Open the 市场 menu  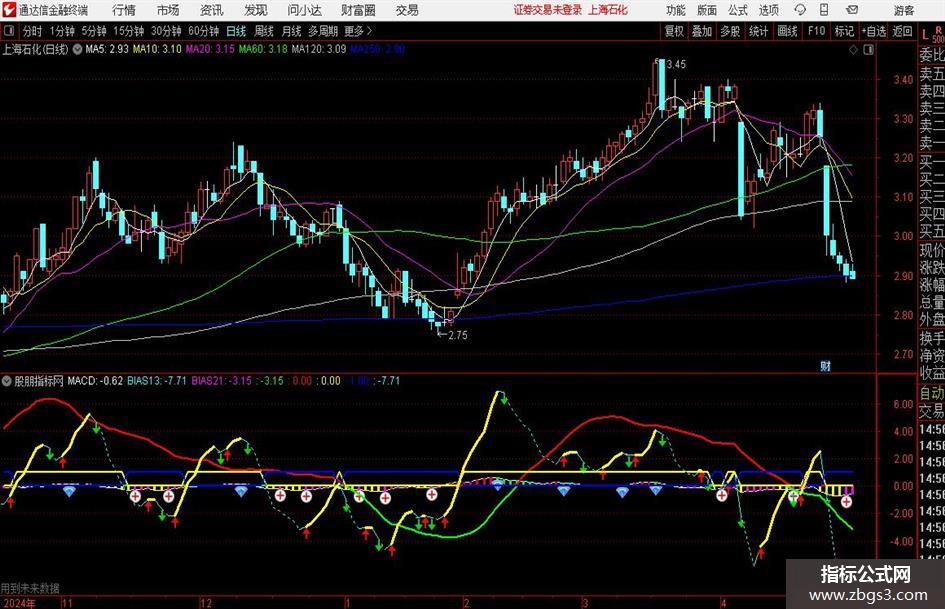pyautogui.click(x=168, y=10)
